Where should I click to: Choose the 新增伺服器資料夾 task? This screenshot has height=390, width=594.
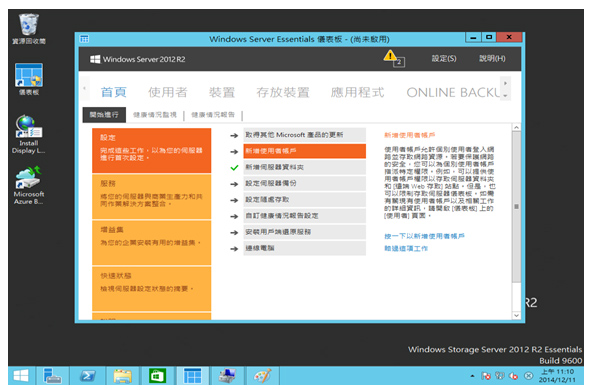coord(305,168)
